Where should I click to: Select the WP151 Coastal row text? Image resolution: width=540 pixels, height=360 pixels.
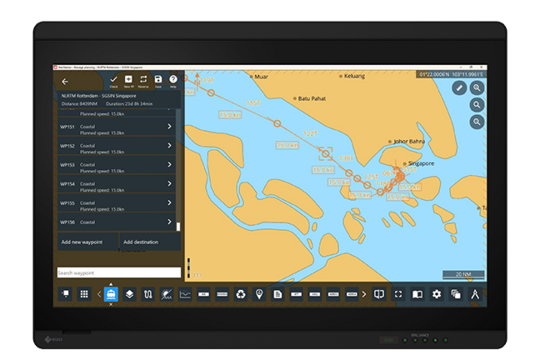[87, 127]
